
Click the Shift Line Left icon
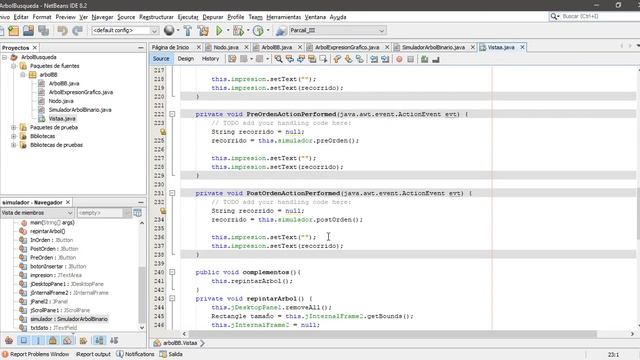point(374,59)
